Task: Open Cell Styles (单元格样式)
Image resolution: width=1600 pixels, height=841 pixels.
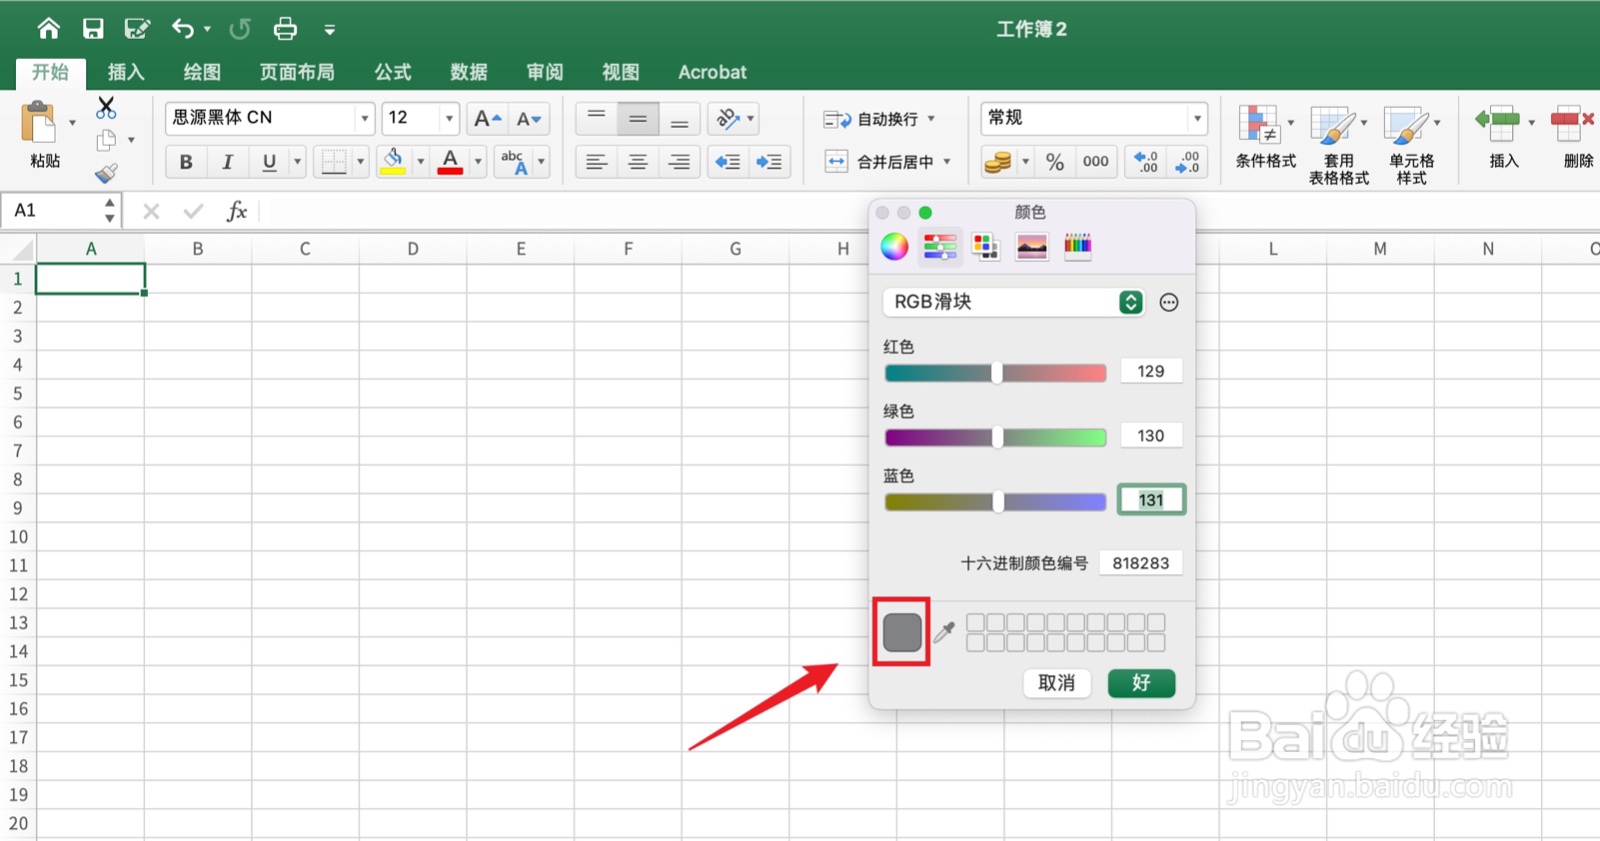Action: point(1411,146)
